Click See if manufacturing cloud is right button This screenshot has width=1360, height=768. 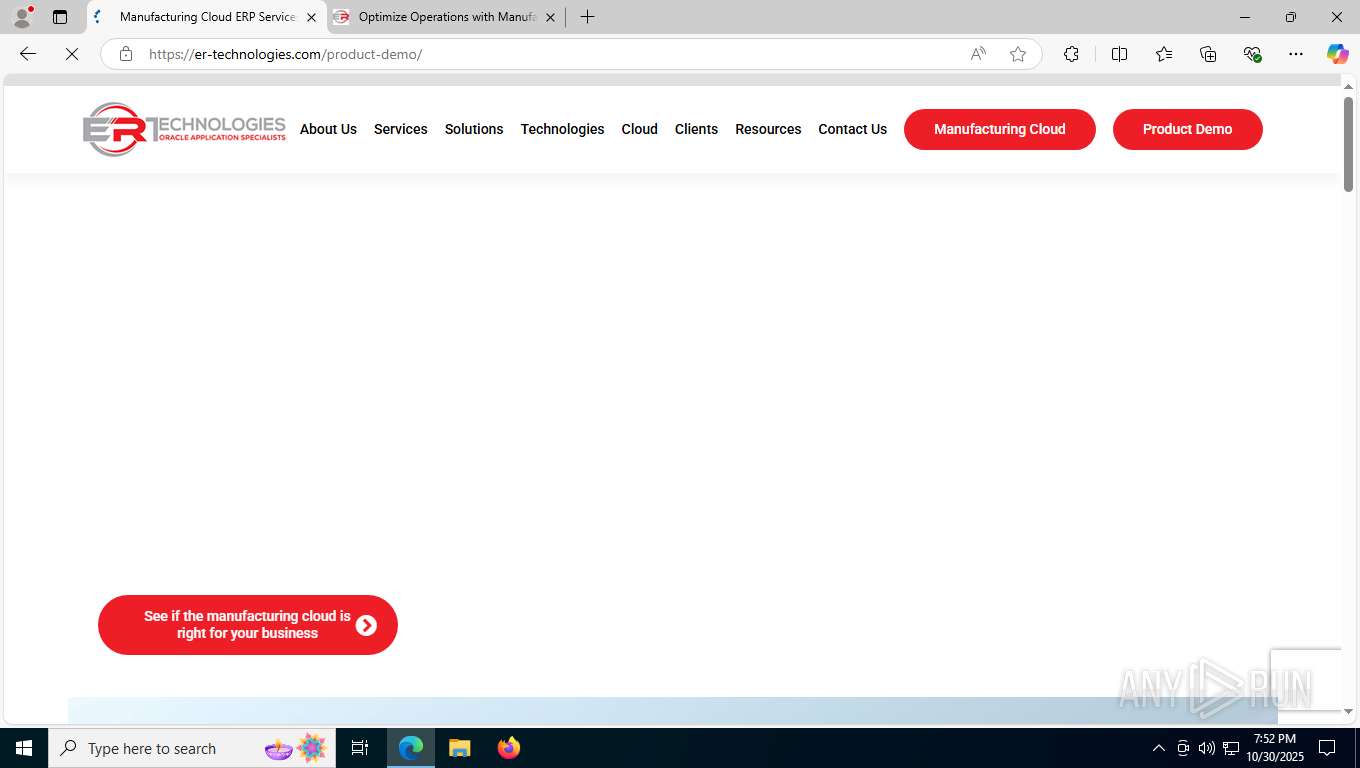[x=248, y=625]
